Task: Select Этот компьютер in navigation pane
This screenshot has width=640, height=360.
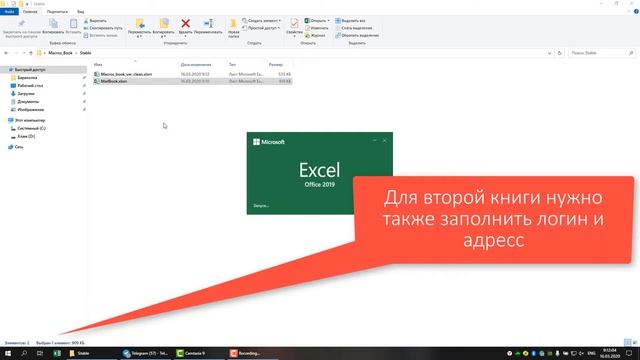Action: [27, 120]
